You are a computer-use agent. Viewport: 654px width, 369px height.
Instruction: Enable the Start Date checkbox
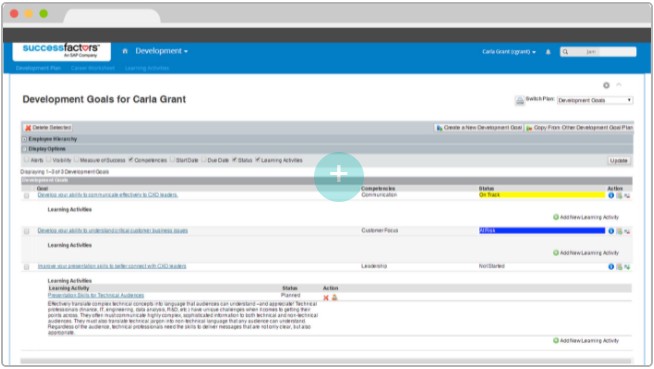(x=172, y=160)
